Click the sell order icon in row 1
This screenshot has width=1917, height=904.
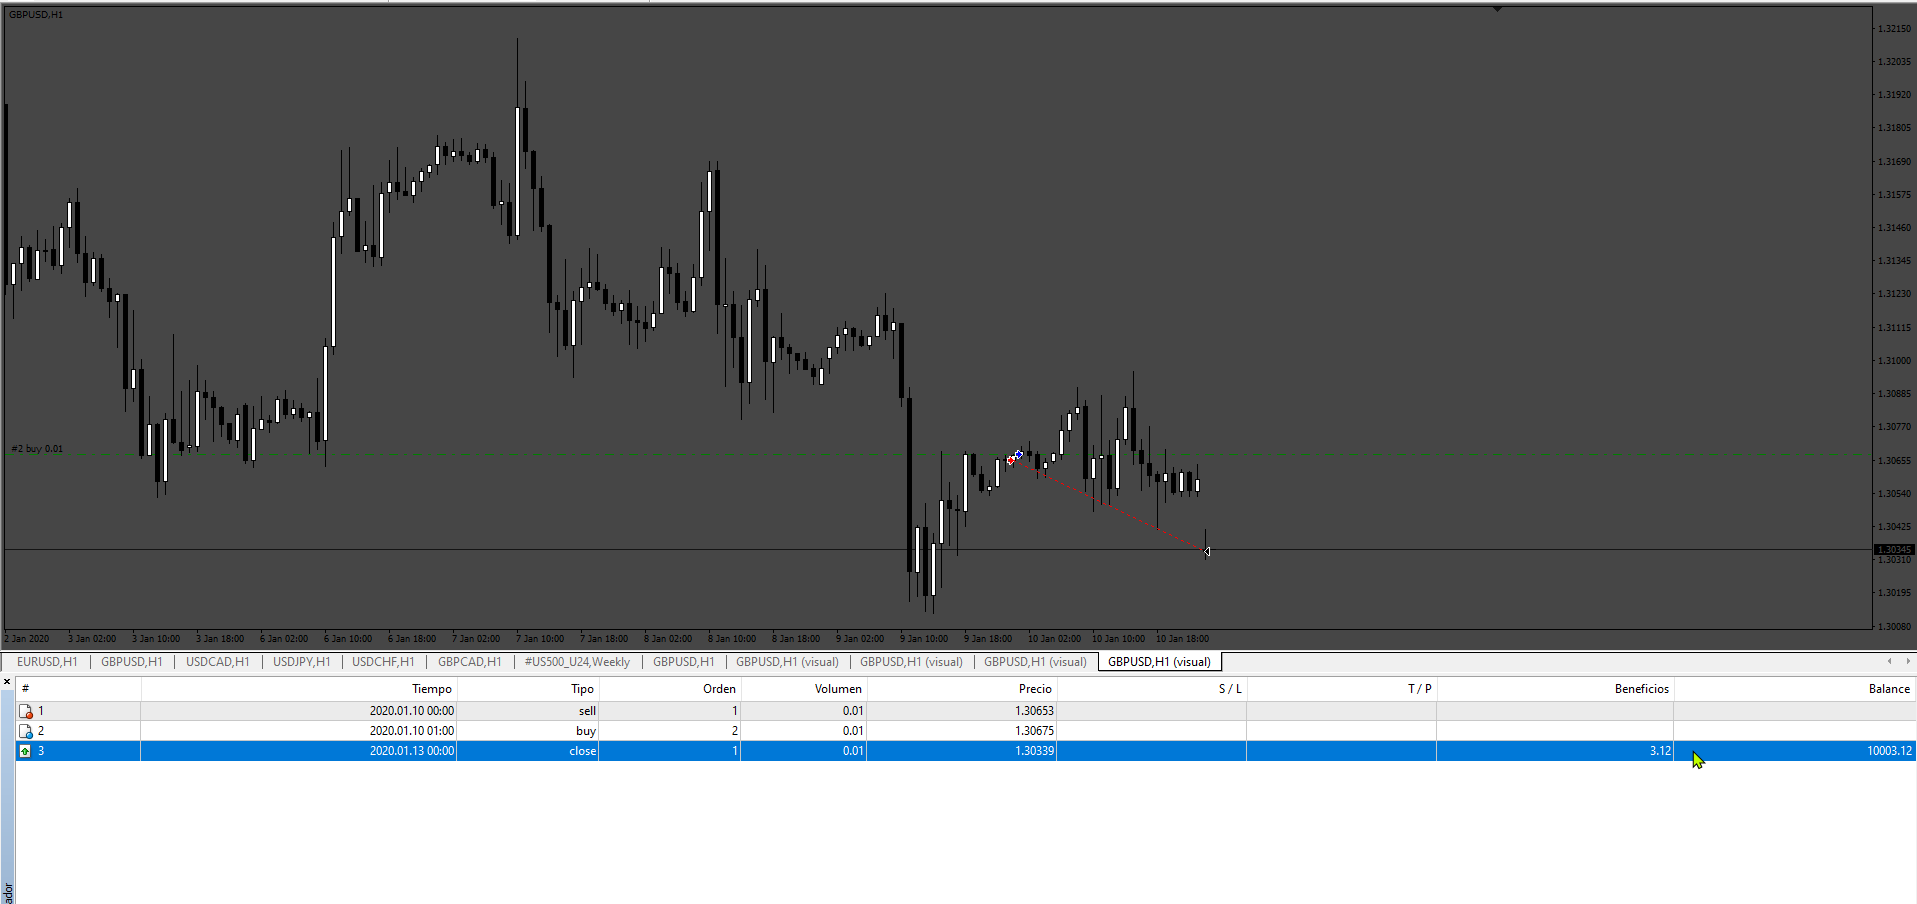(26, 711)
